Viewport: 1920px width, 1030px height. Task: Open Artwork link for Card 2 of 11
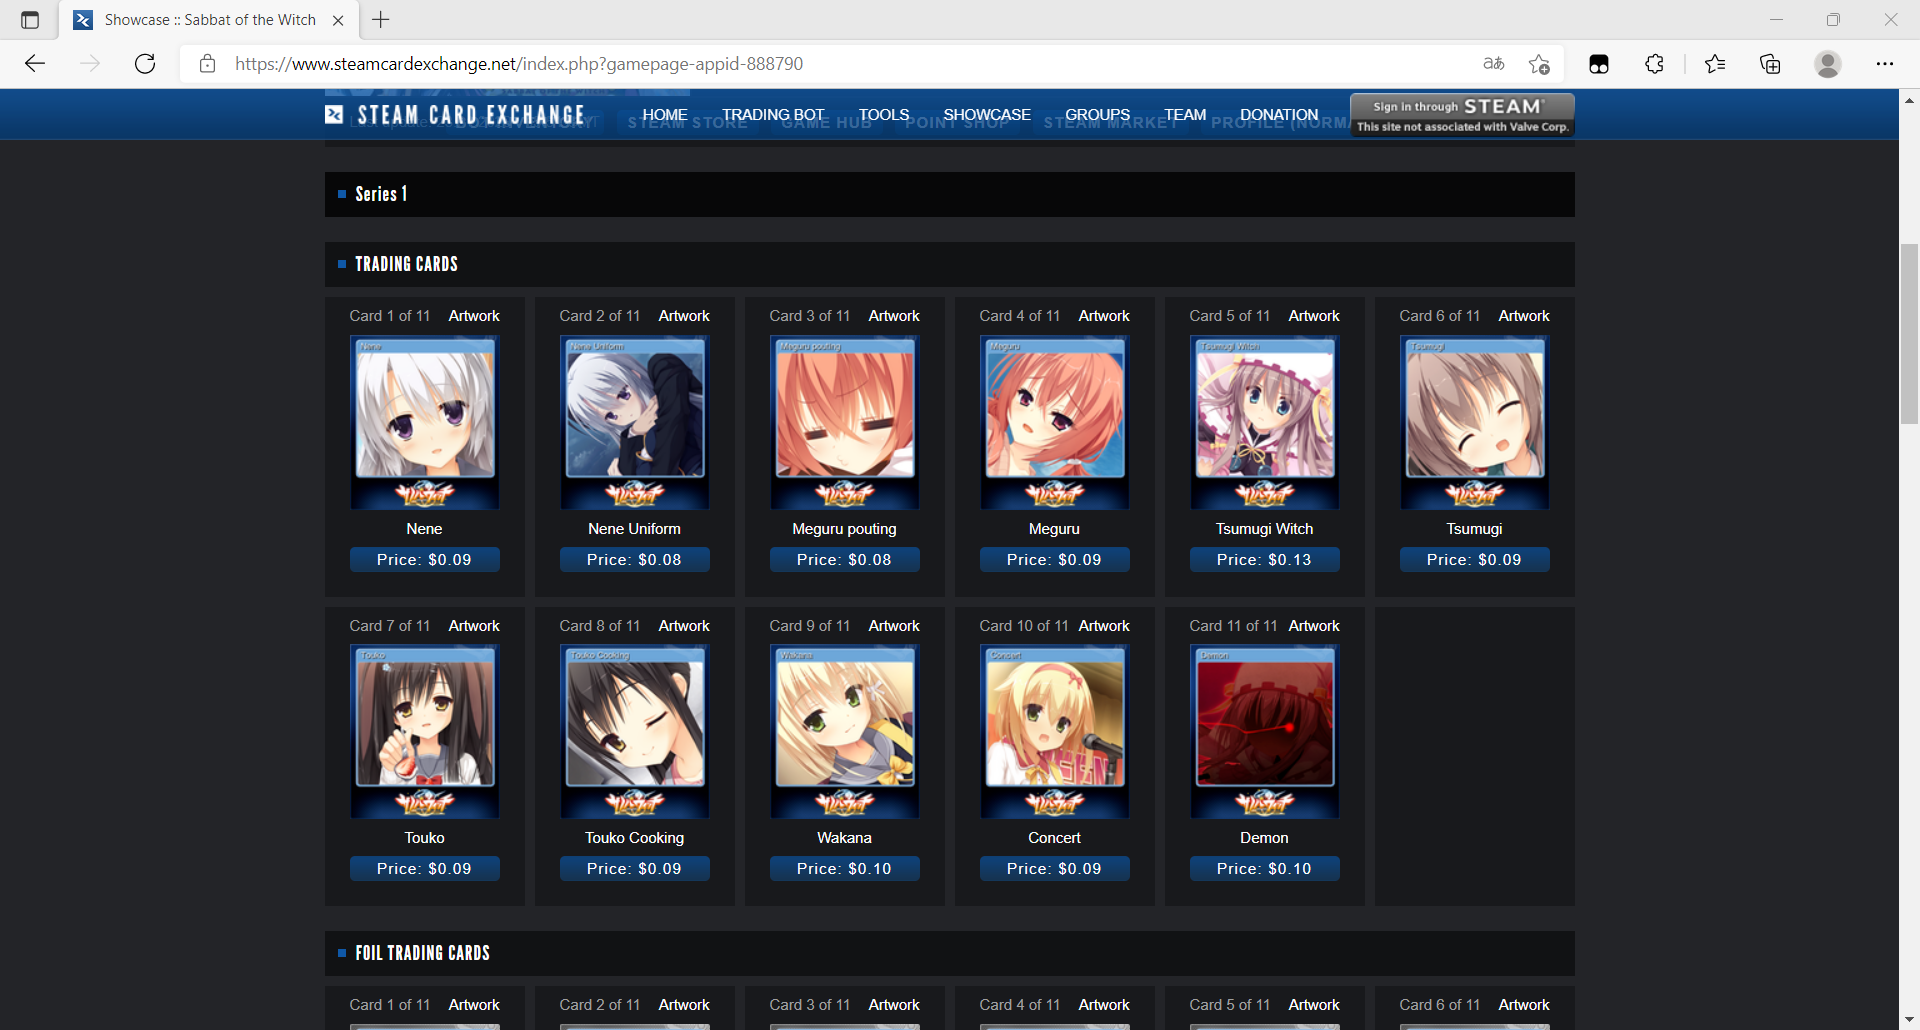(684, 316)
